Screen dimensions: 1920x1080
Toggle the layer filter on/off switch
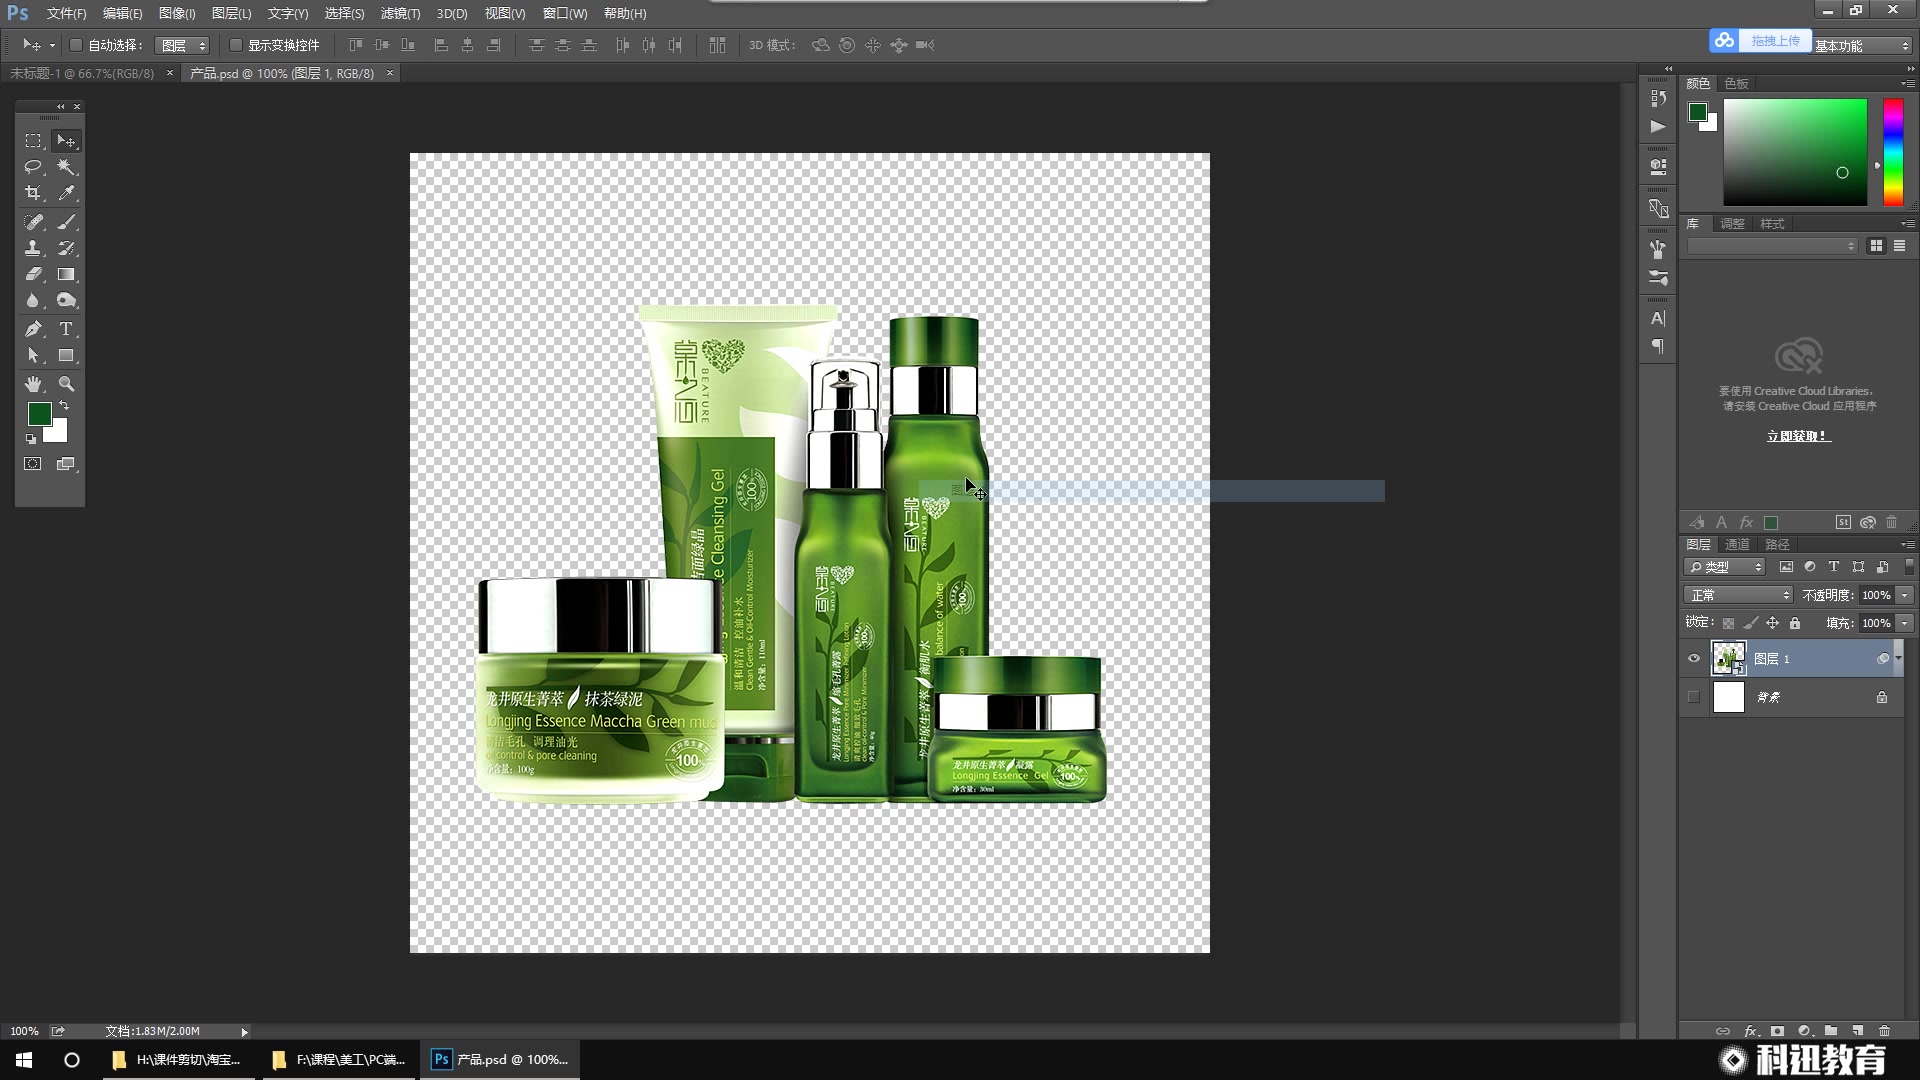click(x=1909, y=567)
